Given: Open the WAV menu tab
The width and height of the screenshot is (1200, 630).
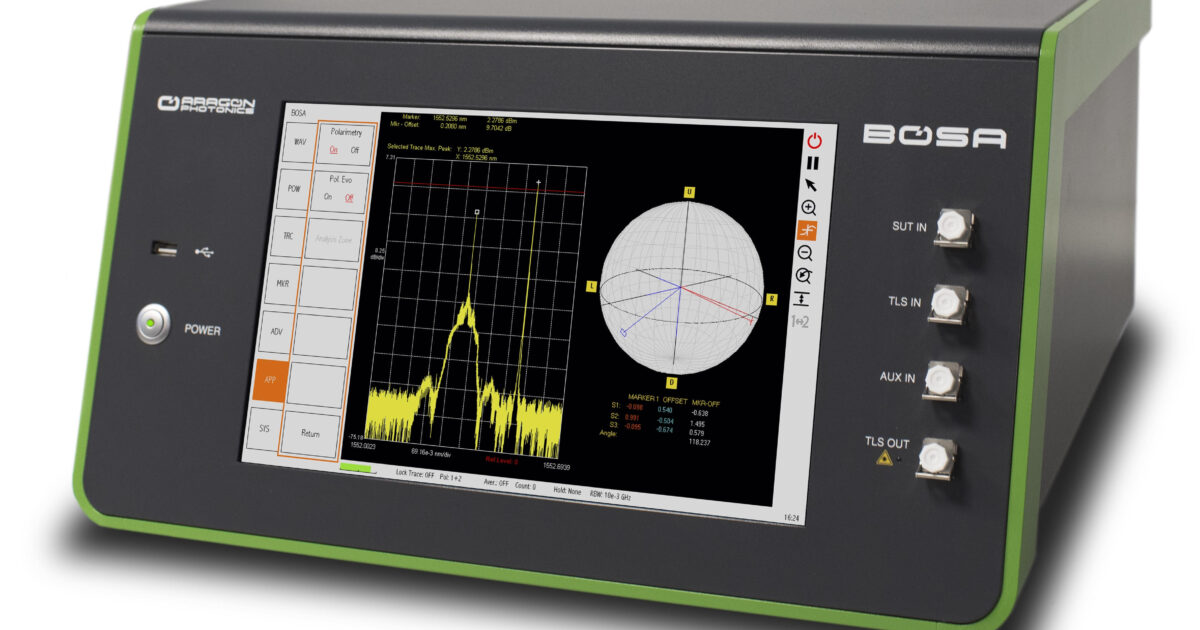Looking at the screenshot, I should tap(297, 142).
